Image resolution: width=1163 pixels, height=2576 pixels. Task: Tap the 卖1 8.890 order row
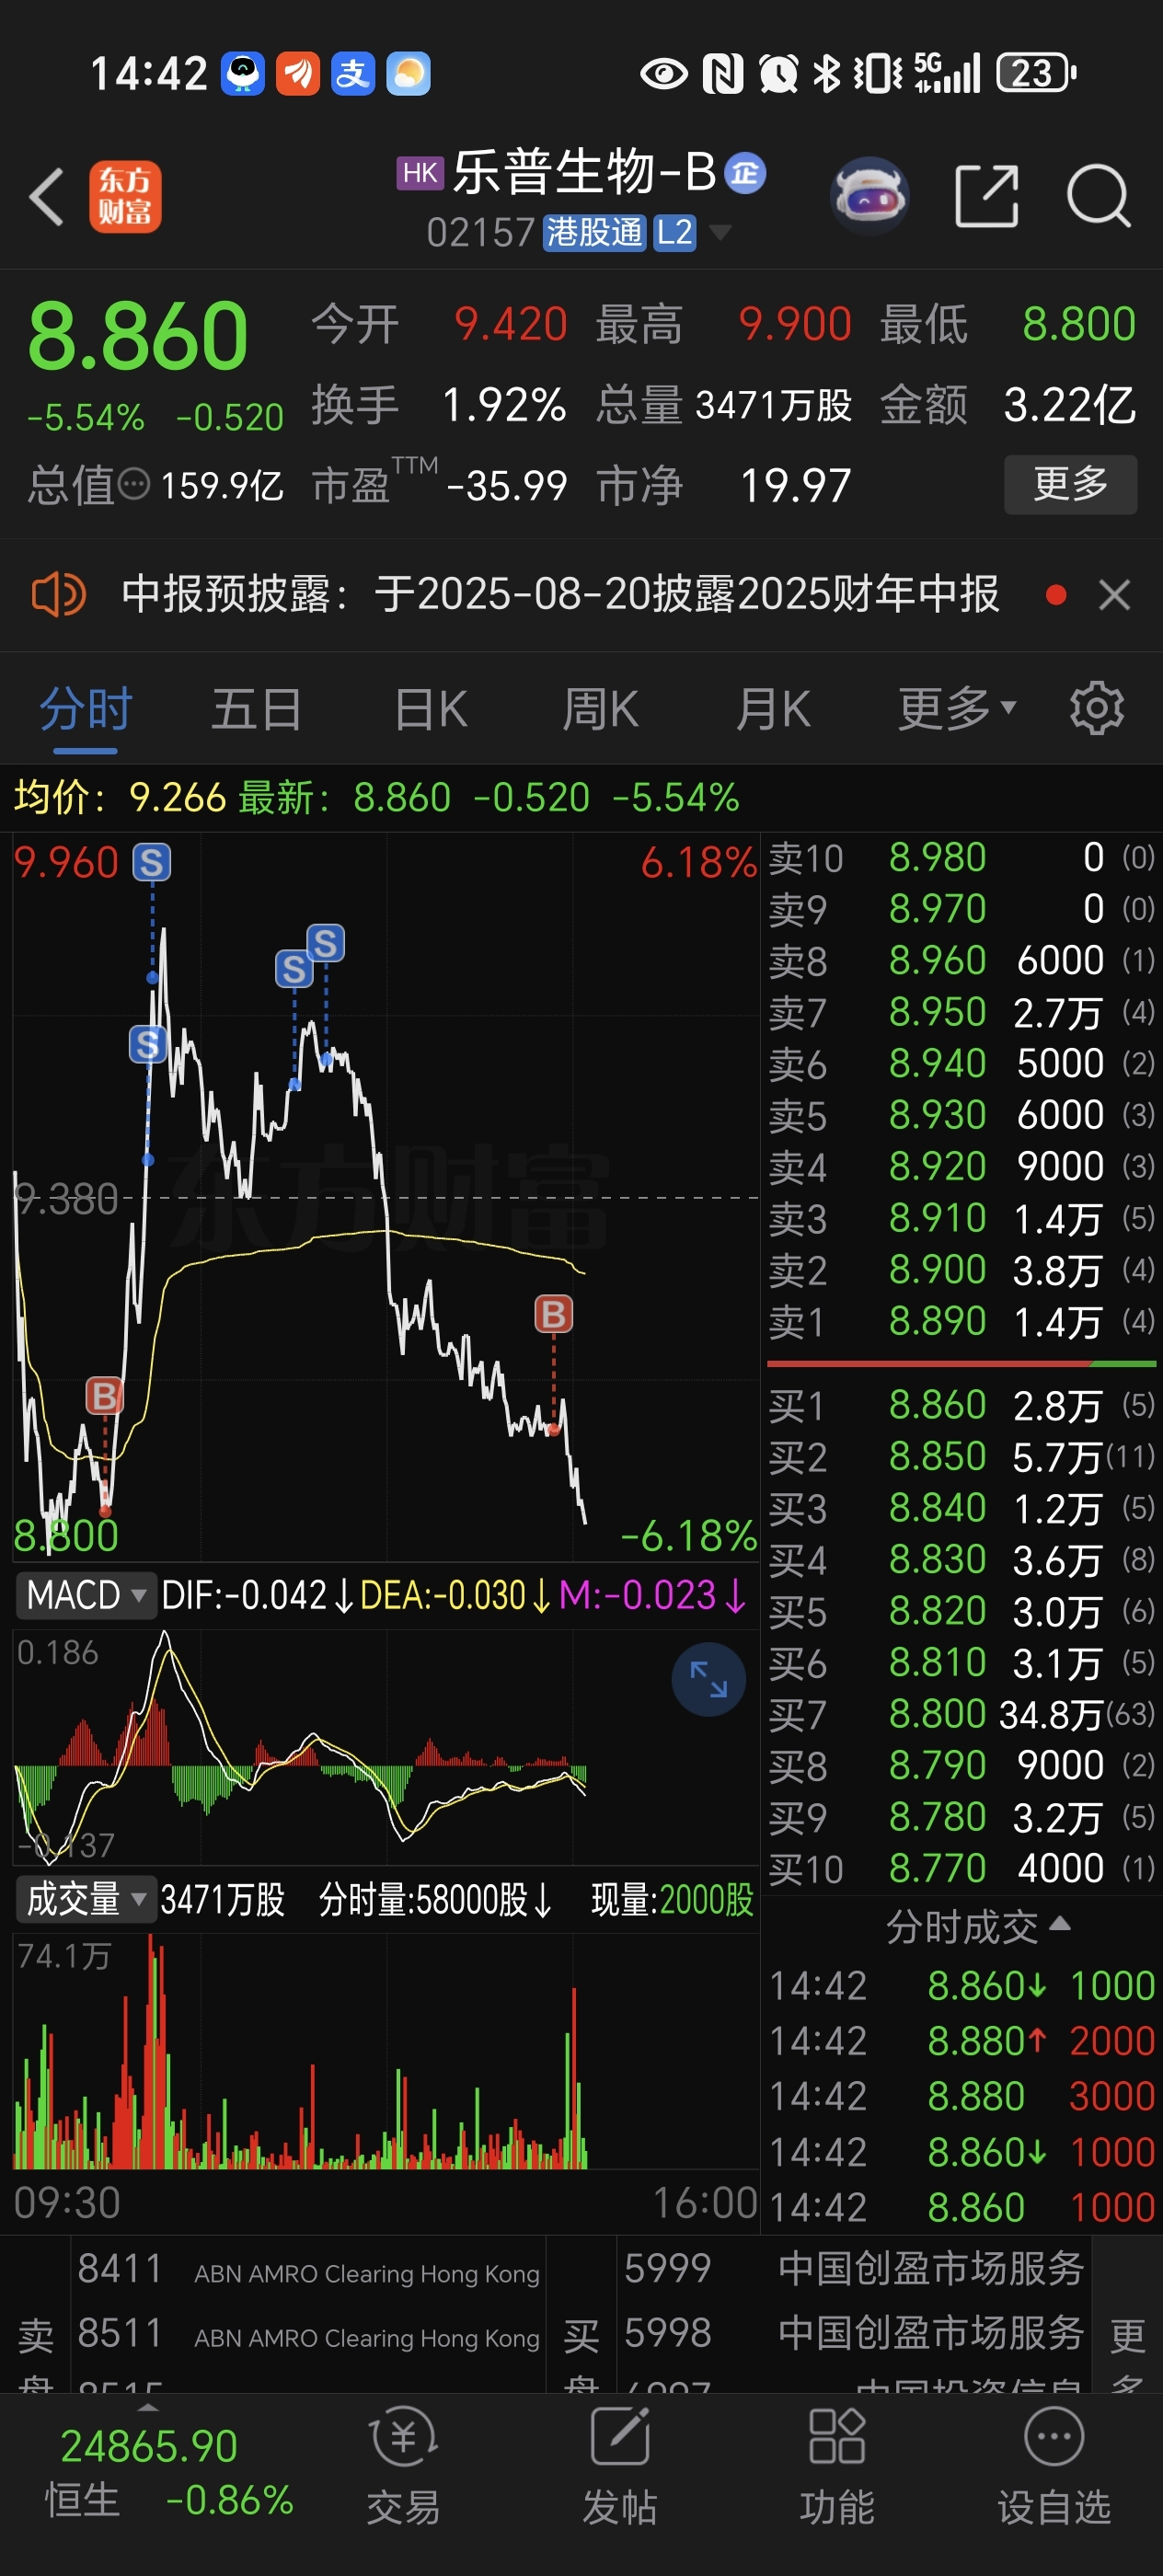coord(961,1322)
